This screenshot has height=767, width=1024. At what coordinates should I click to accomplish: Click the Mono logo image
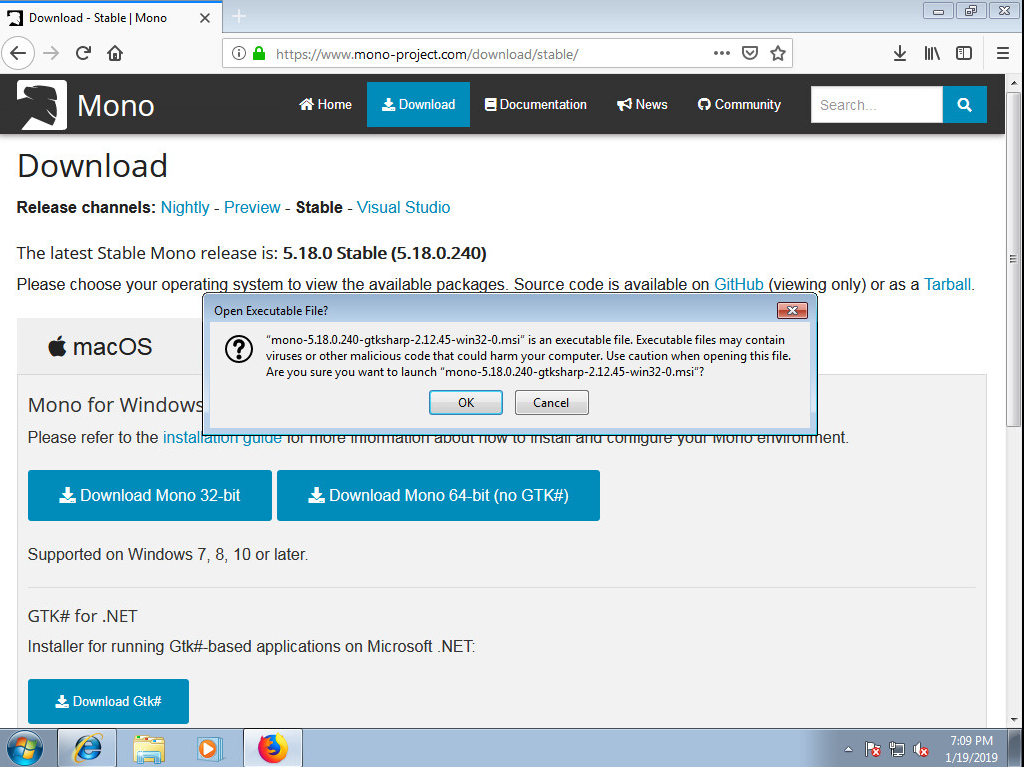tap(42, 105)
